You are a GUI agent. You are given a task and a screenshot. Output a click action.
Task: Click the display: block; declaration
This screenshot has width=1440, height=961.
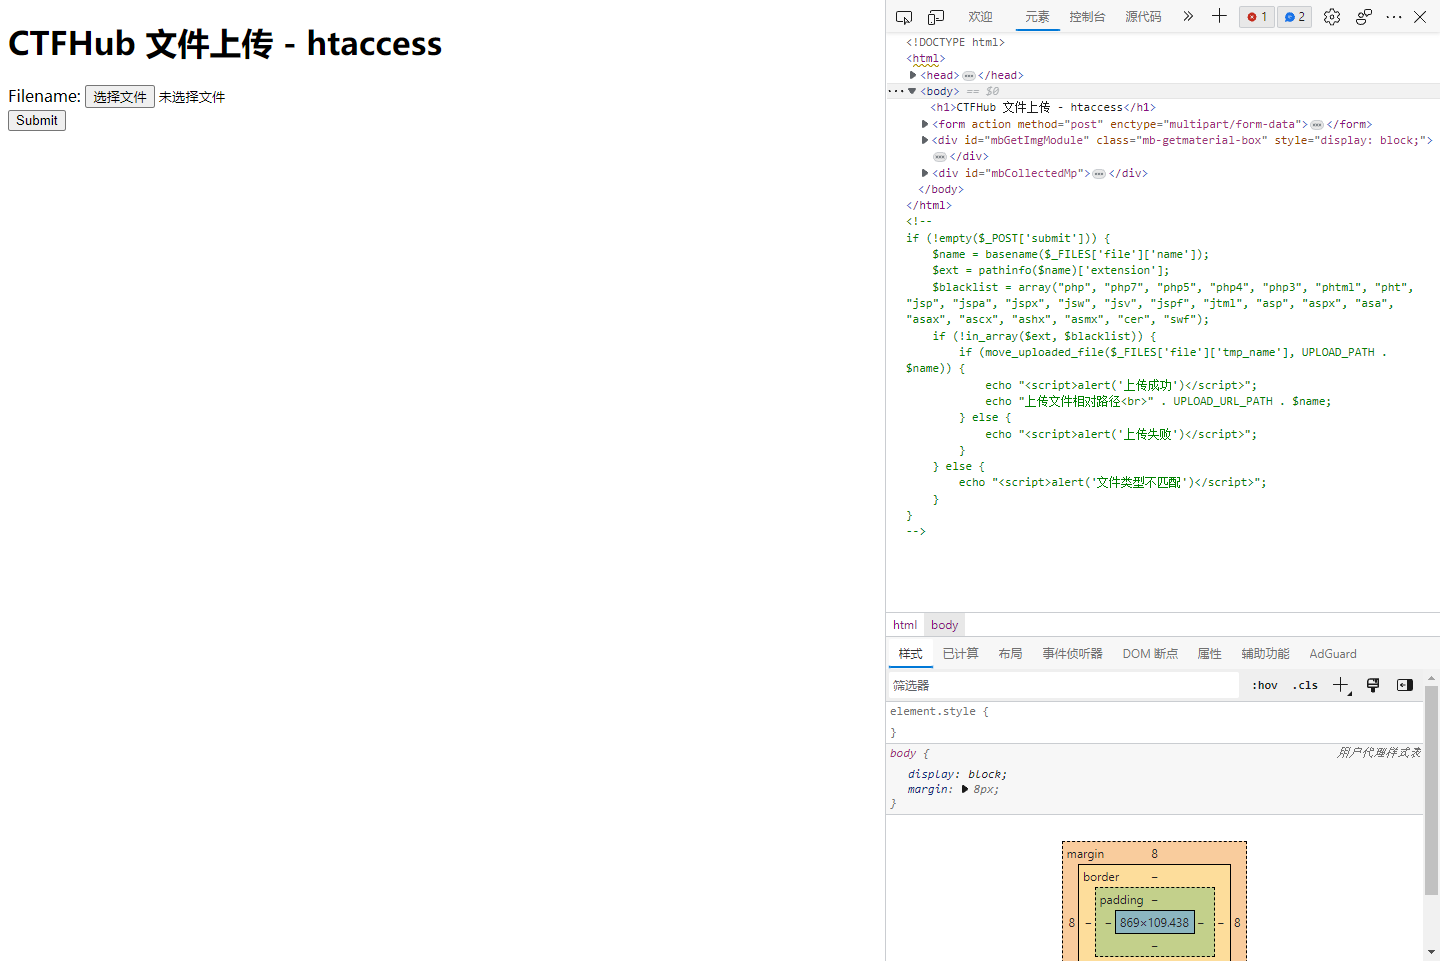pyautogui.click(x=957, y=774)
